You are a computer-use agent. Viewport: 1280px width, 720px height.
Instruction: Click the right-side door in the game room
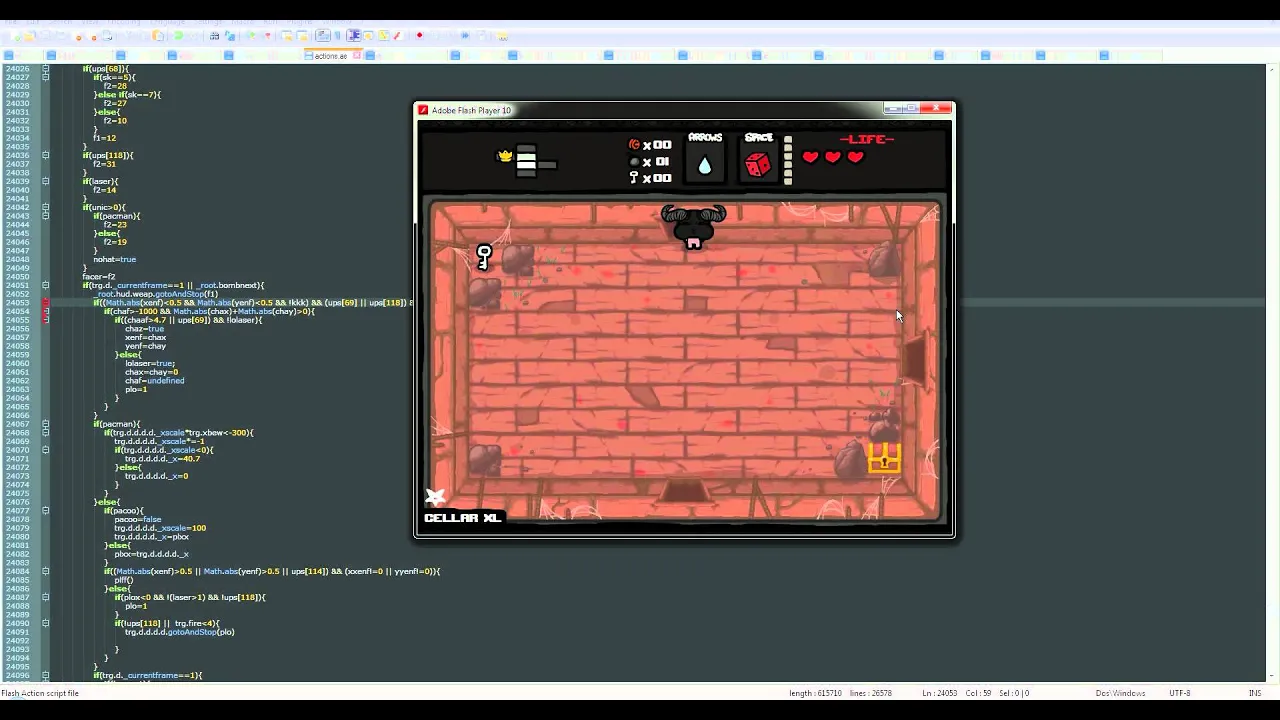[x=915, y=360]
